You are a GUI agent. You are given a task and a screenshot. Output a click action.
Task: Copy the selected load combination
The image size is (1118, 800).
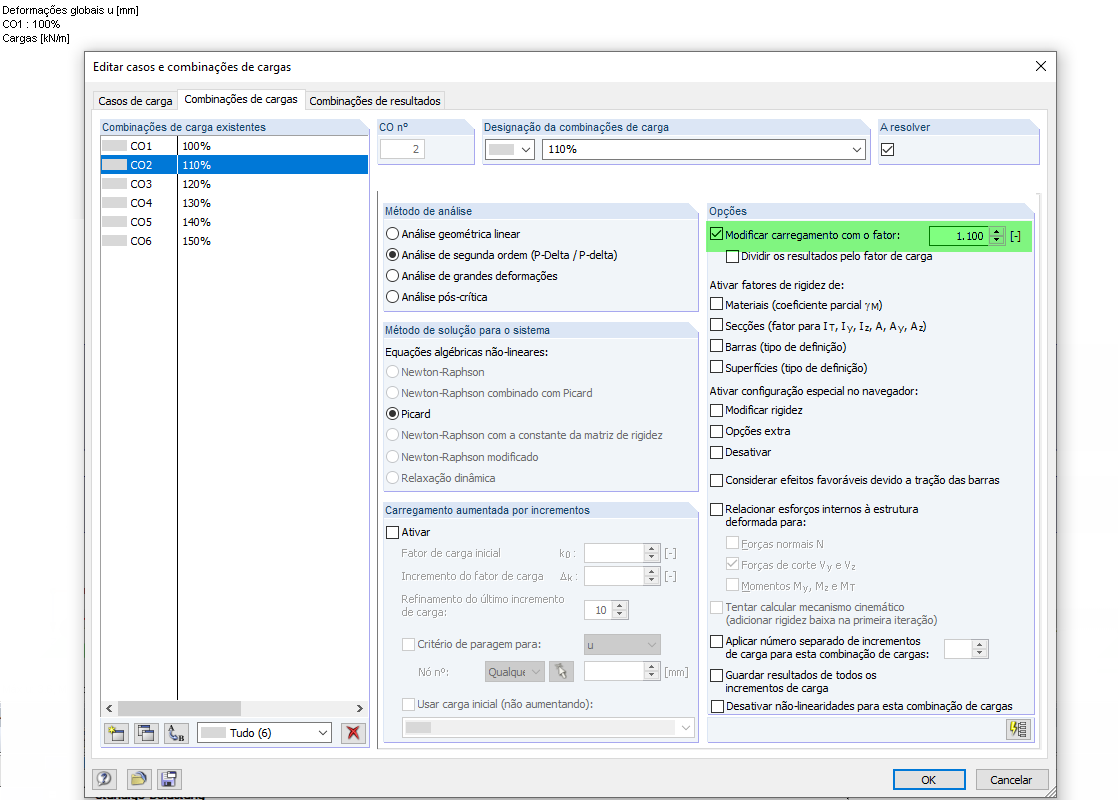146,733
